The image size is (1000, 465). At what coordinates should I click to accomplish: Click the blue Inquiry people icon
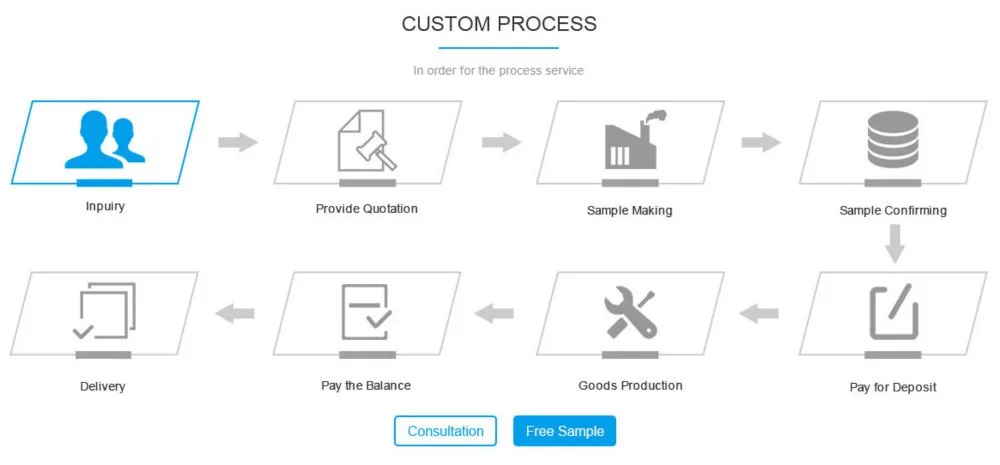click(x=105, y=140)
